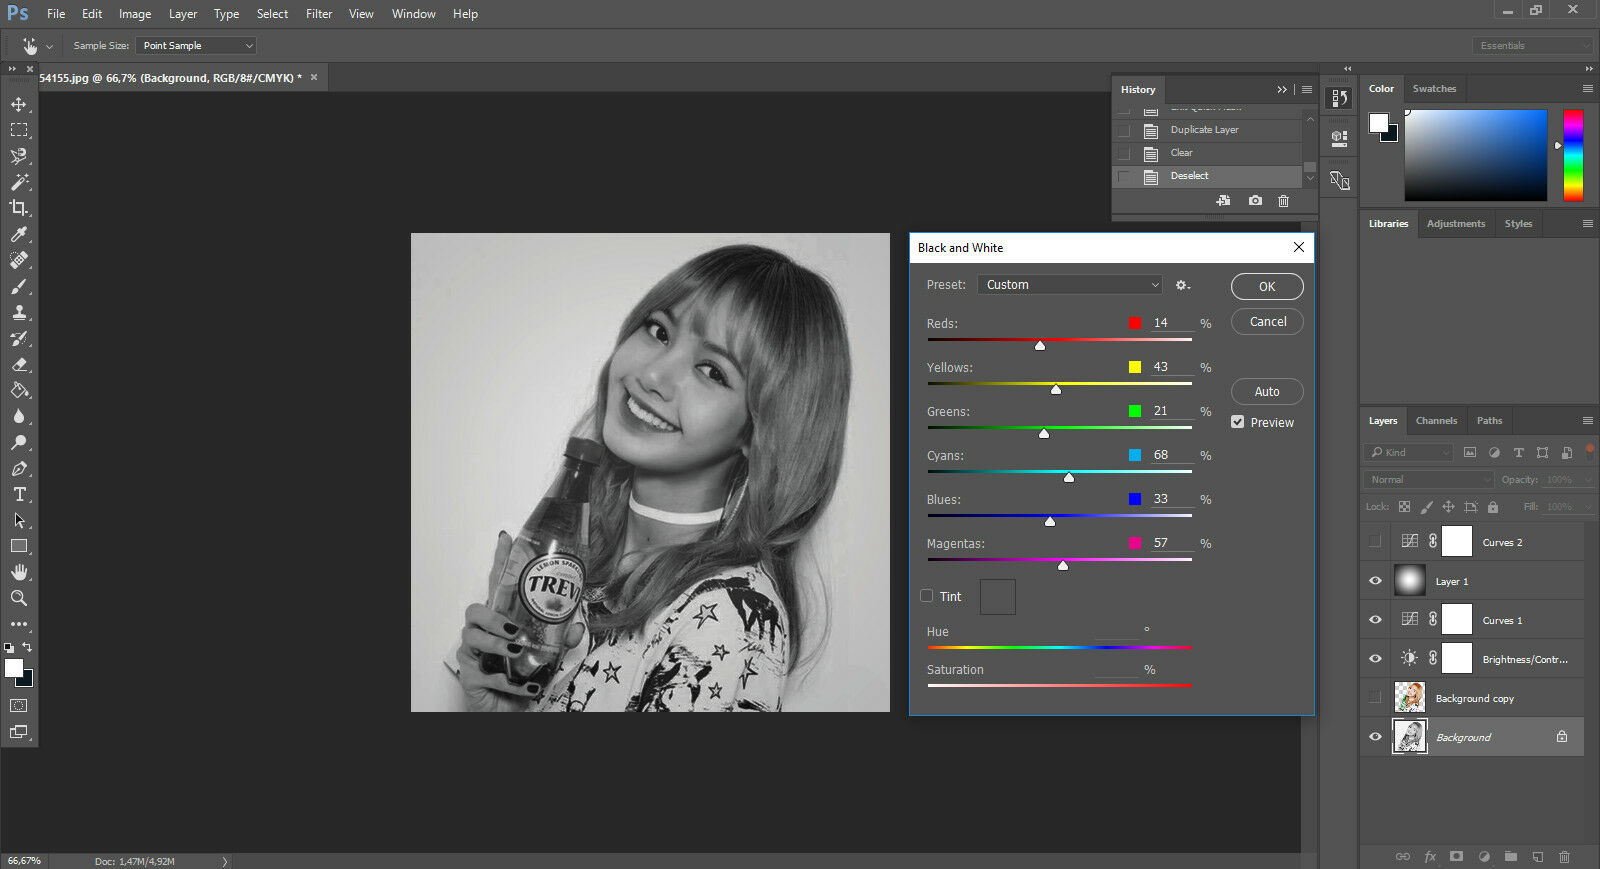Hide the Background layer

(1375, 737)
